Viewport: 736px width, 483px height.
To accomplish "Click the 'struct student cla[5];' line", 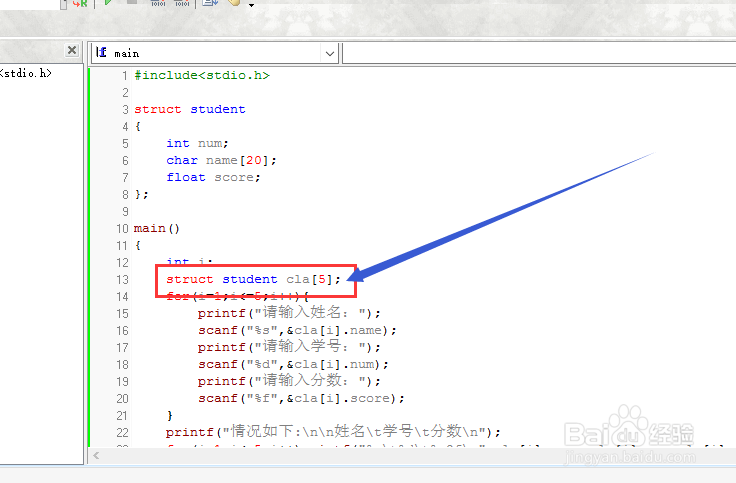I will [x=253, y=279].
